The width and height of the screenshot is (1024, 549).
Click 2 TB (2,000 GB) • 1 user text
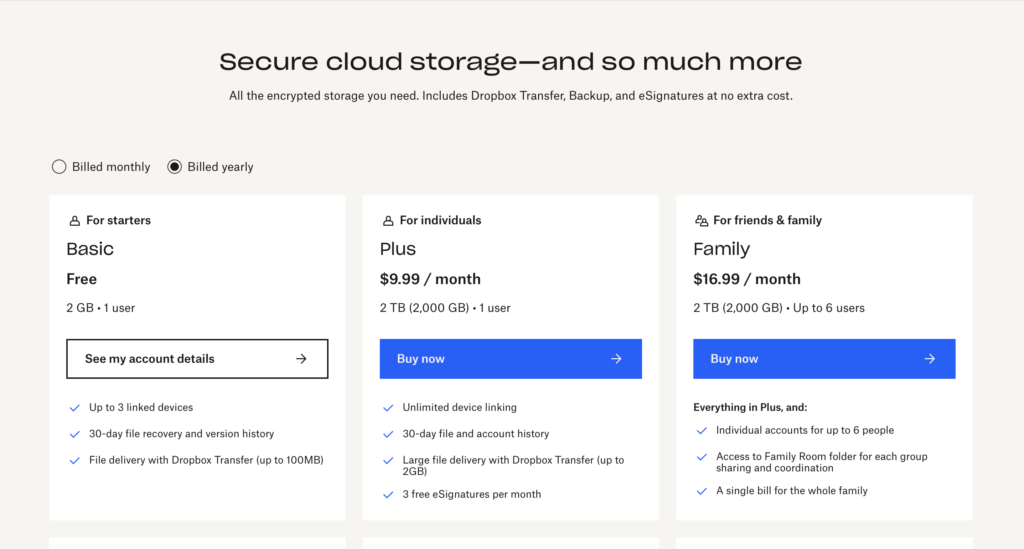click(x=445, y=307)
